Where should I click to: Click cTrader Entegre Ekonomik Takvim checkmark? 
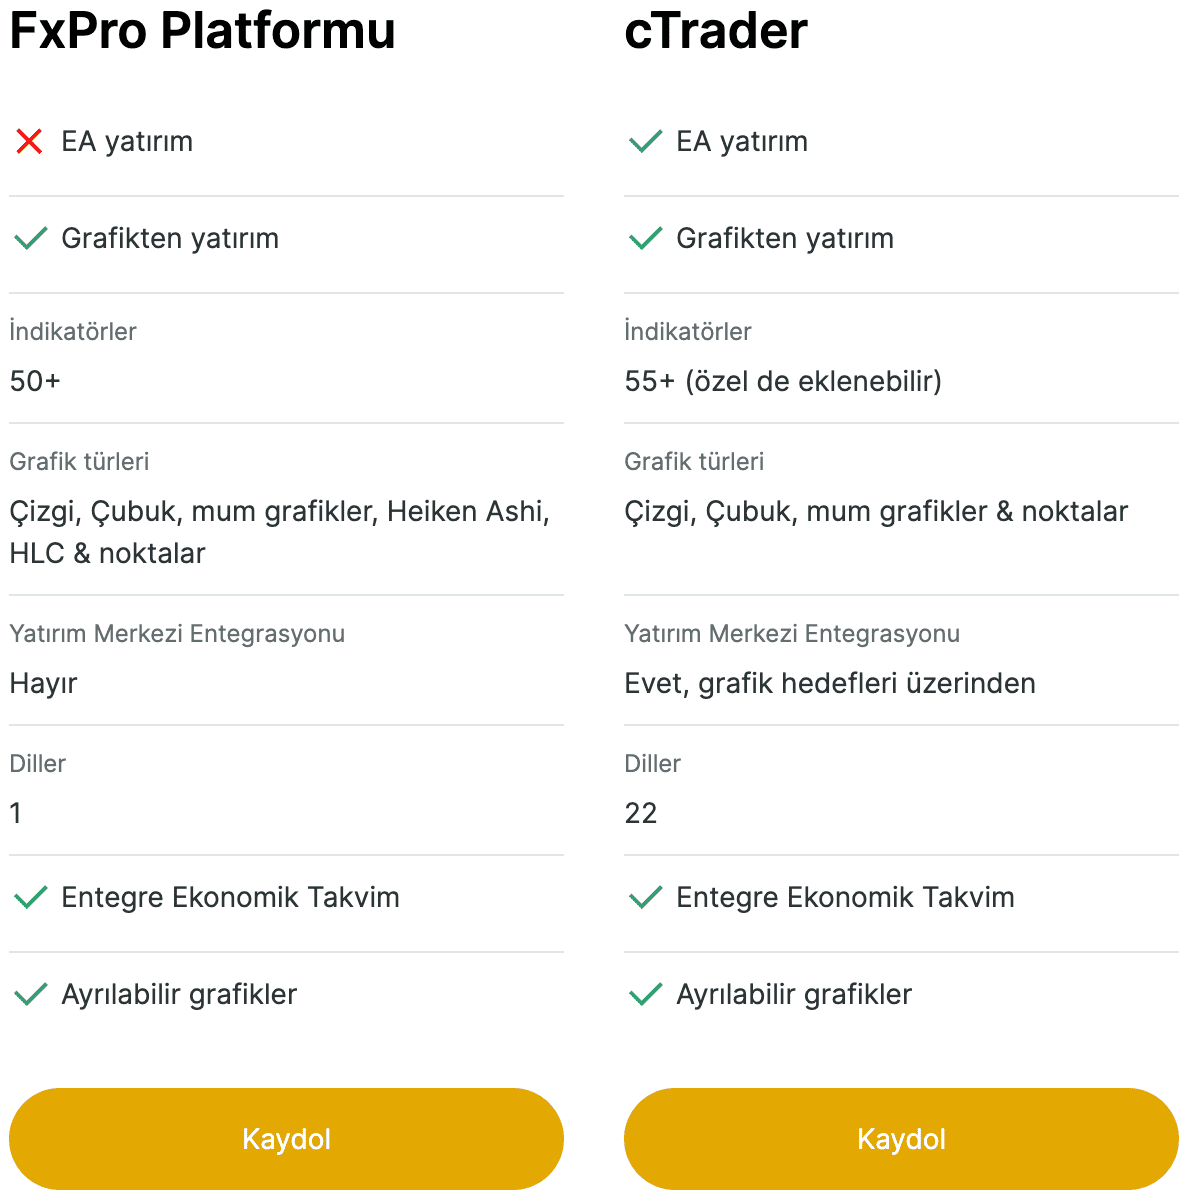click(x=645, y=897)
